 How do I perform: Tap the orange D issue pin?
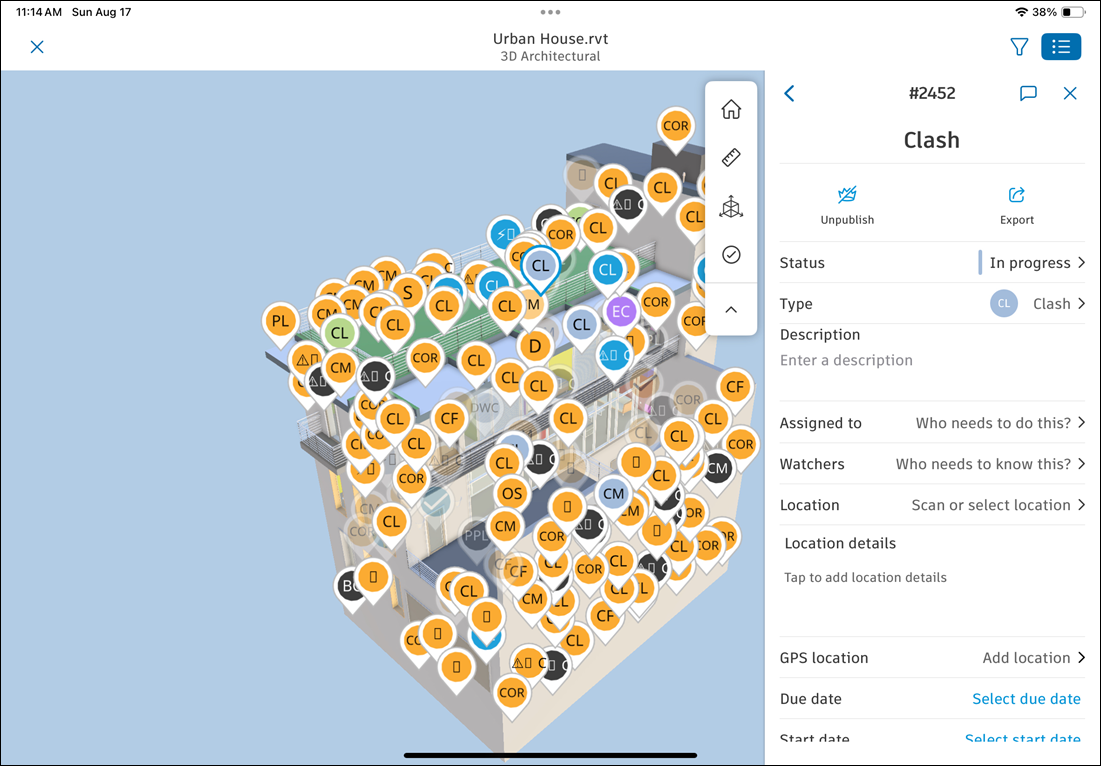point(535,345)
